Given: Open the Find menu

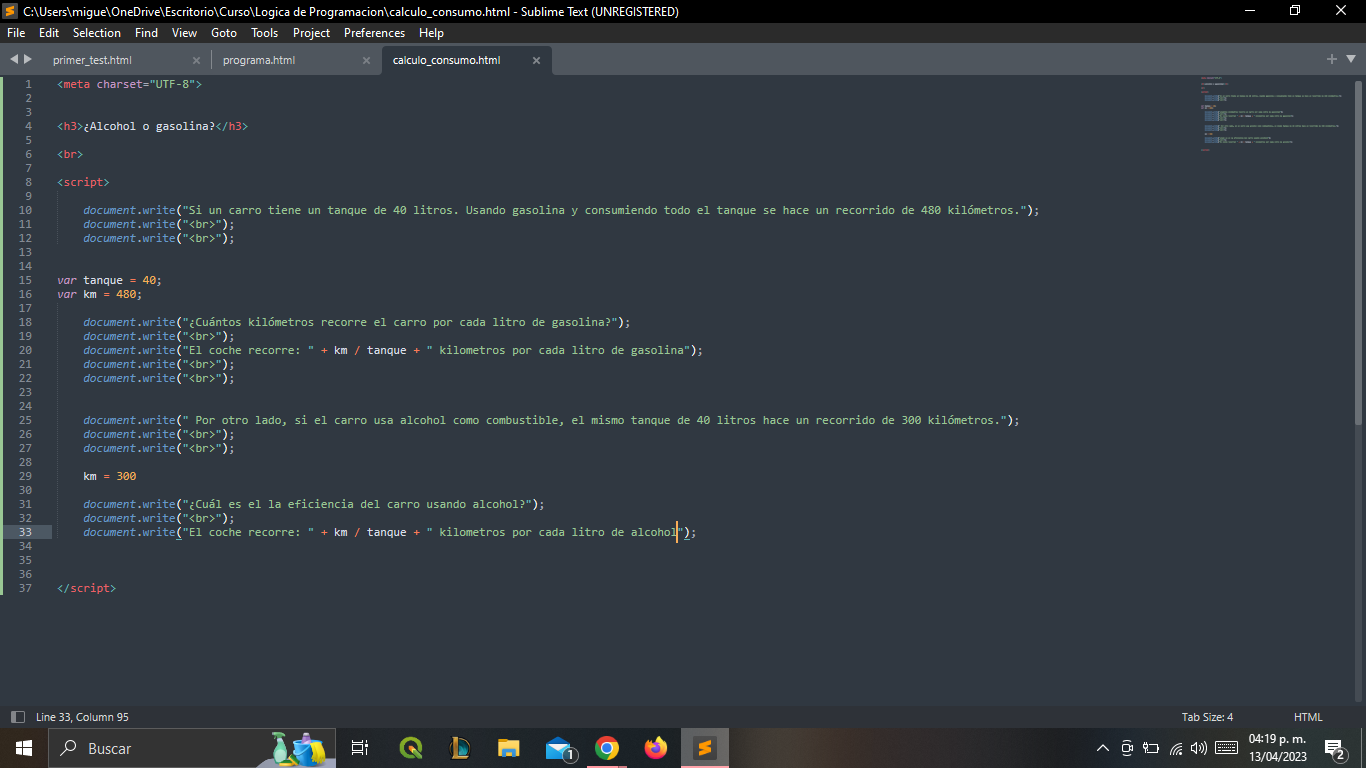Looking at the screenshot, I should click(146, 33).
